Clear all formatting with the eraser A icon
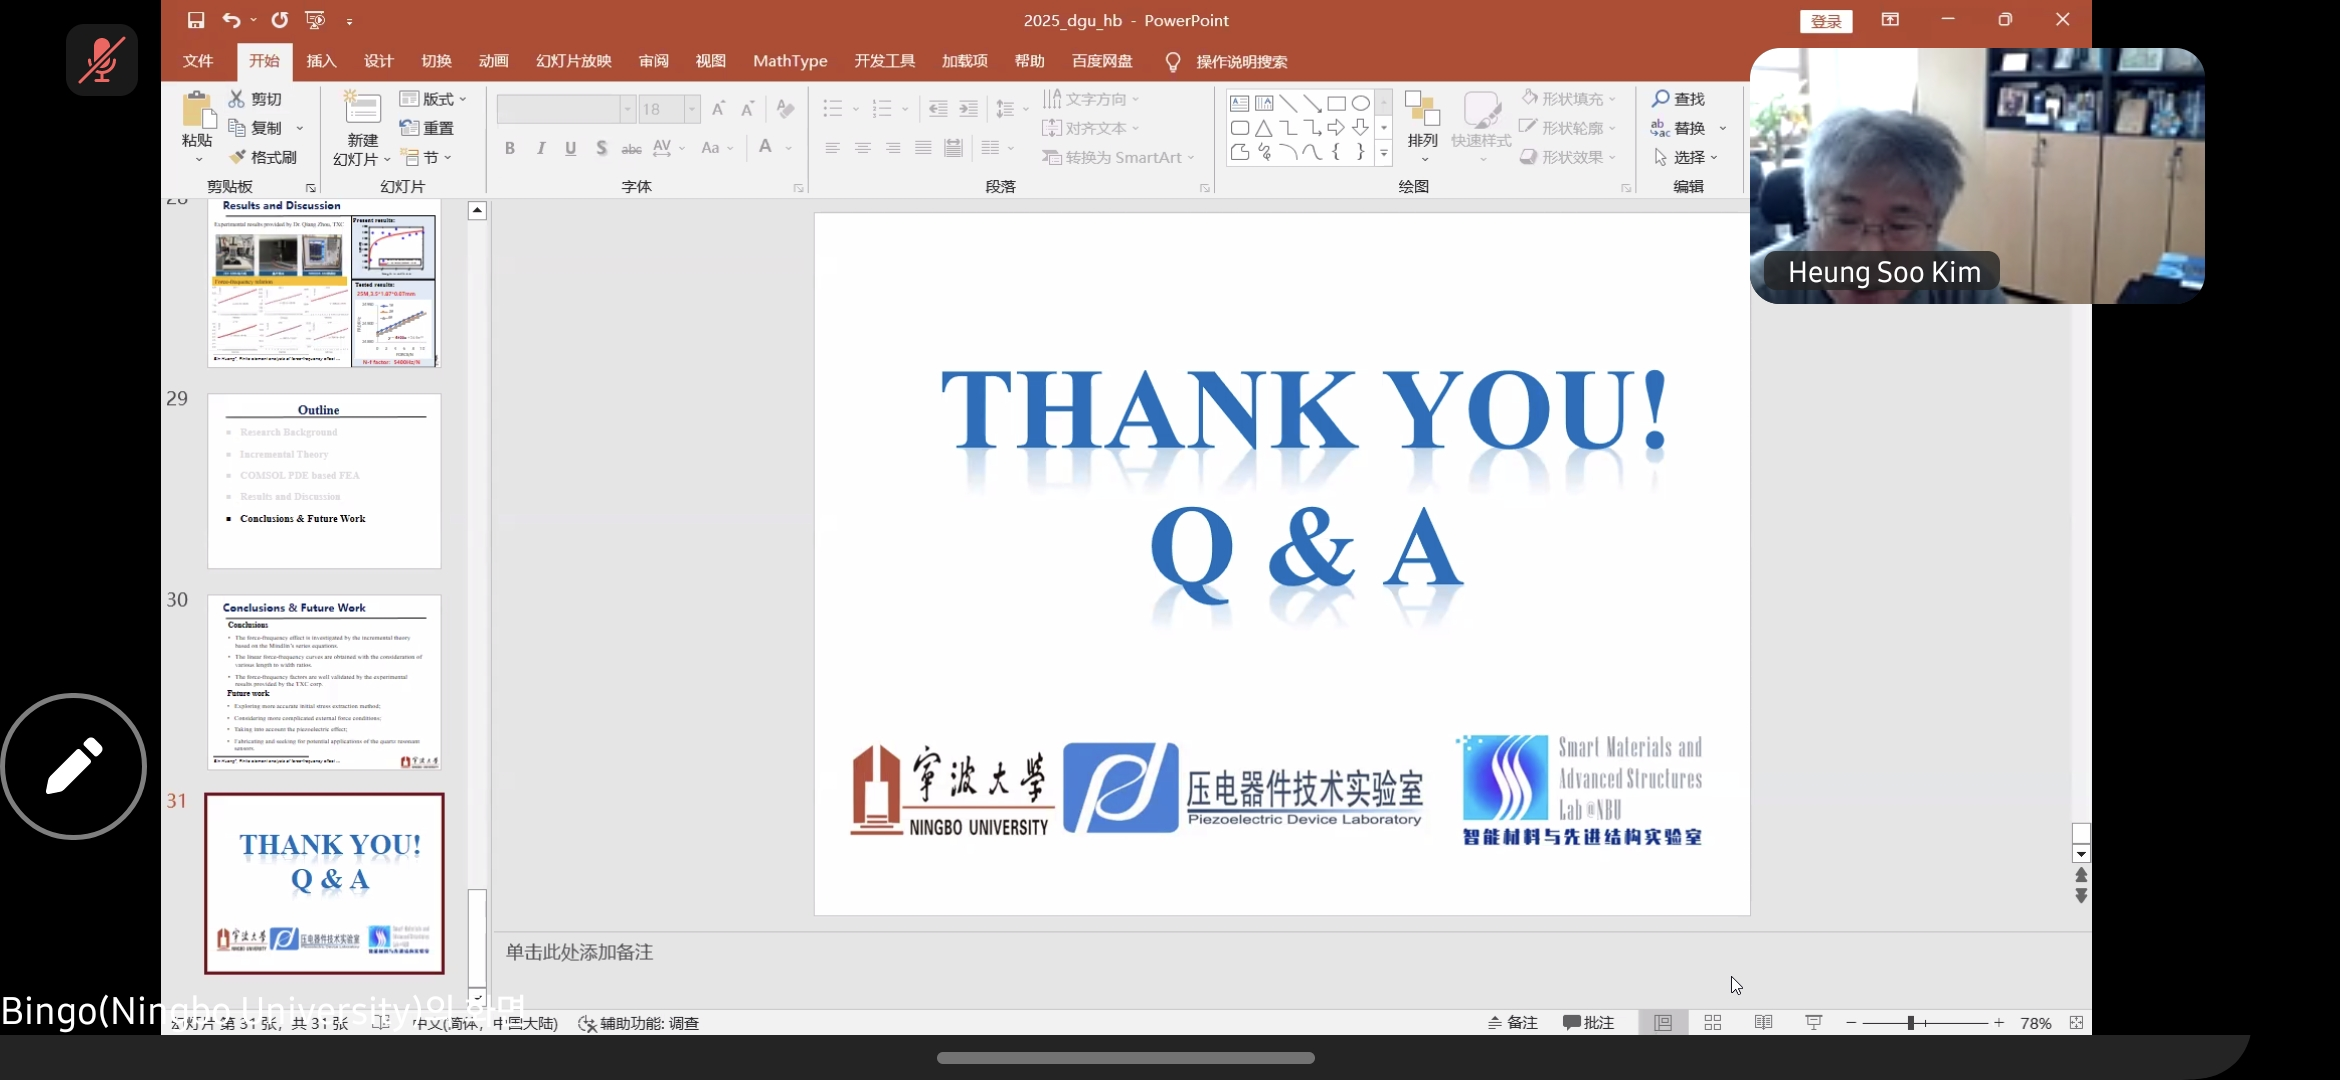The image size is (2340, 1080). click(786, 109)
